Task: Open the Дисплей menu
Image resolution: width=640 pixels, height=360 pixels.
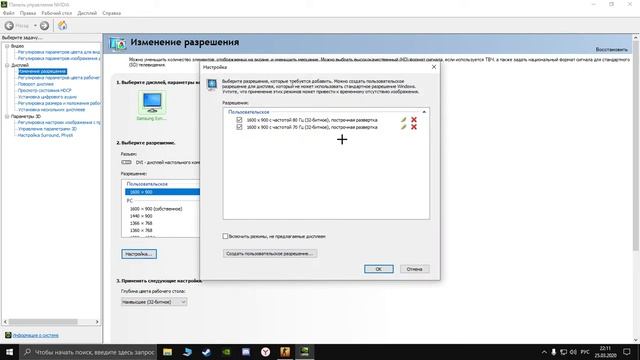Action: pos(87,13)
